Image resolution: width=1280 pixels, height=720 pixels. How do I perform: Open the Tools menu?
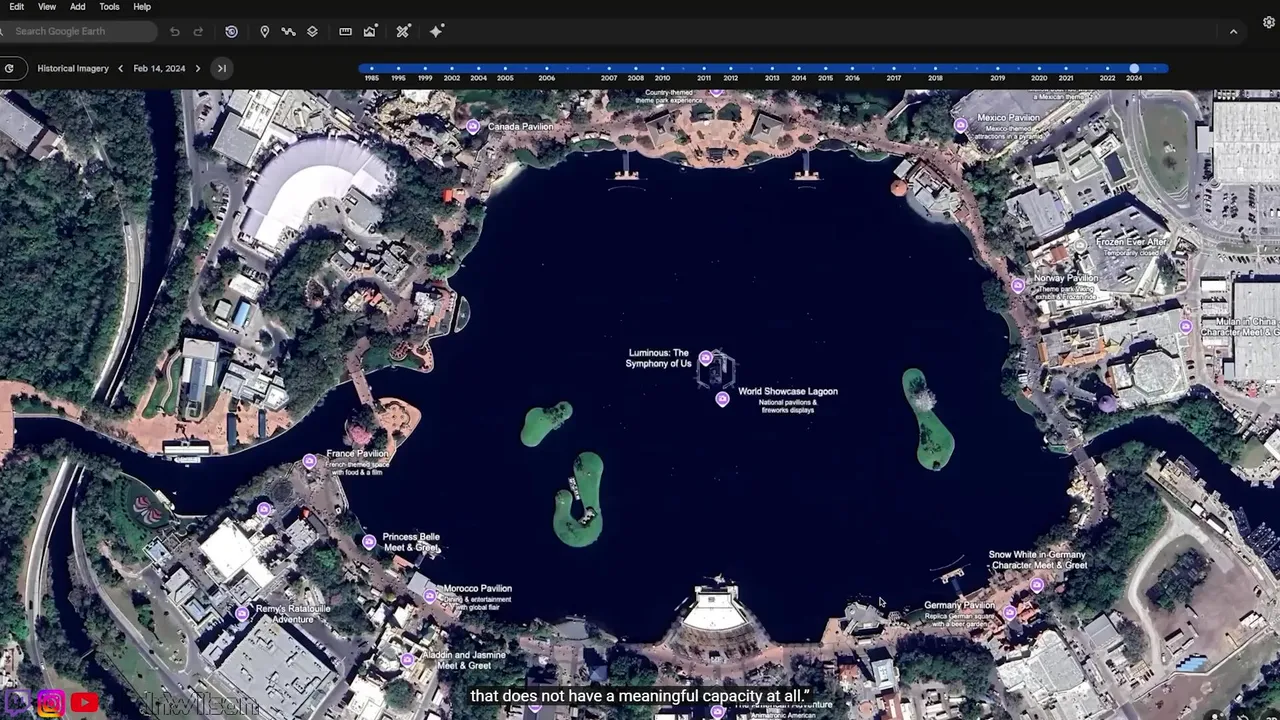click(110, 7)
